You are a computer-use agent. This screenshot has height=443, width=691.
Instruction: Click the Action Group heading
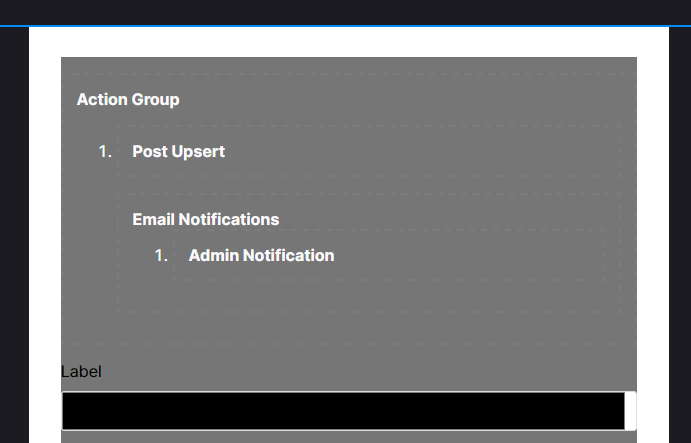pyautogui.click(x=128, y=100)
